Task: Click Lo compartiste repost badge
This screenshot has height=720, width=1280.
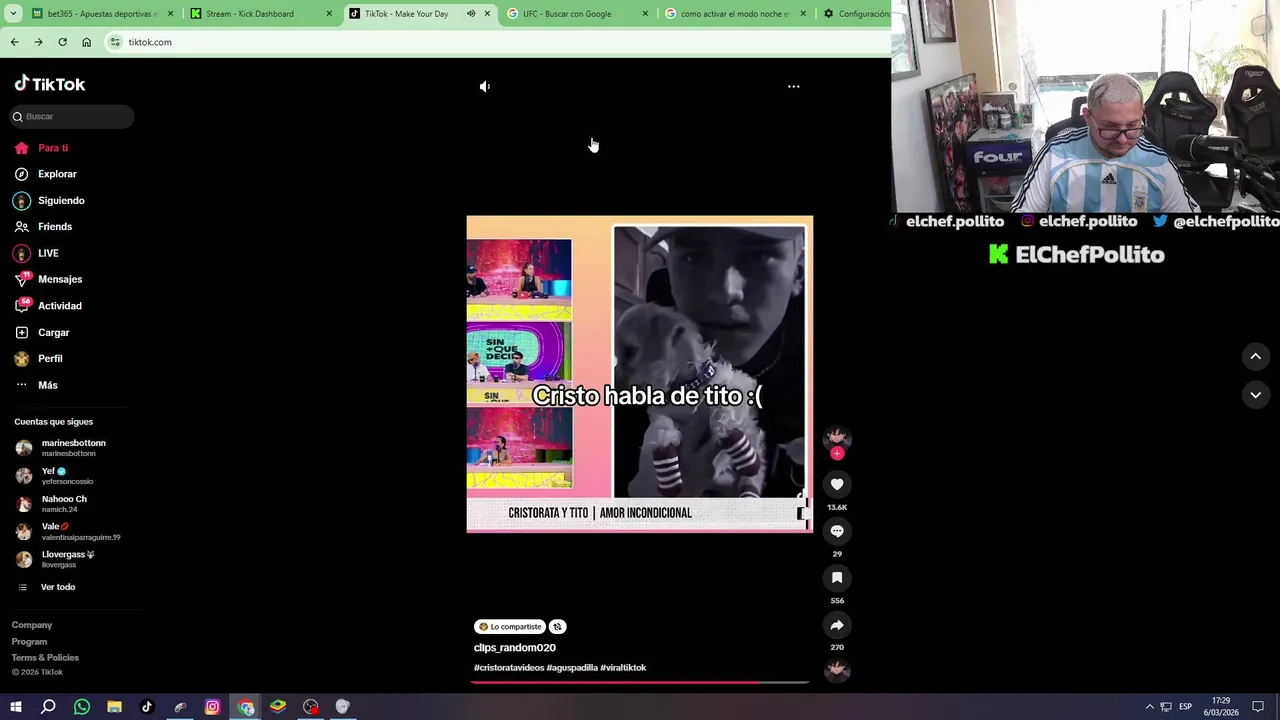Action: pyautogui.click(x=509, y=627)
